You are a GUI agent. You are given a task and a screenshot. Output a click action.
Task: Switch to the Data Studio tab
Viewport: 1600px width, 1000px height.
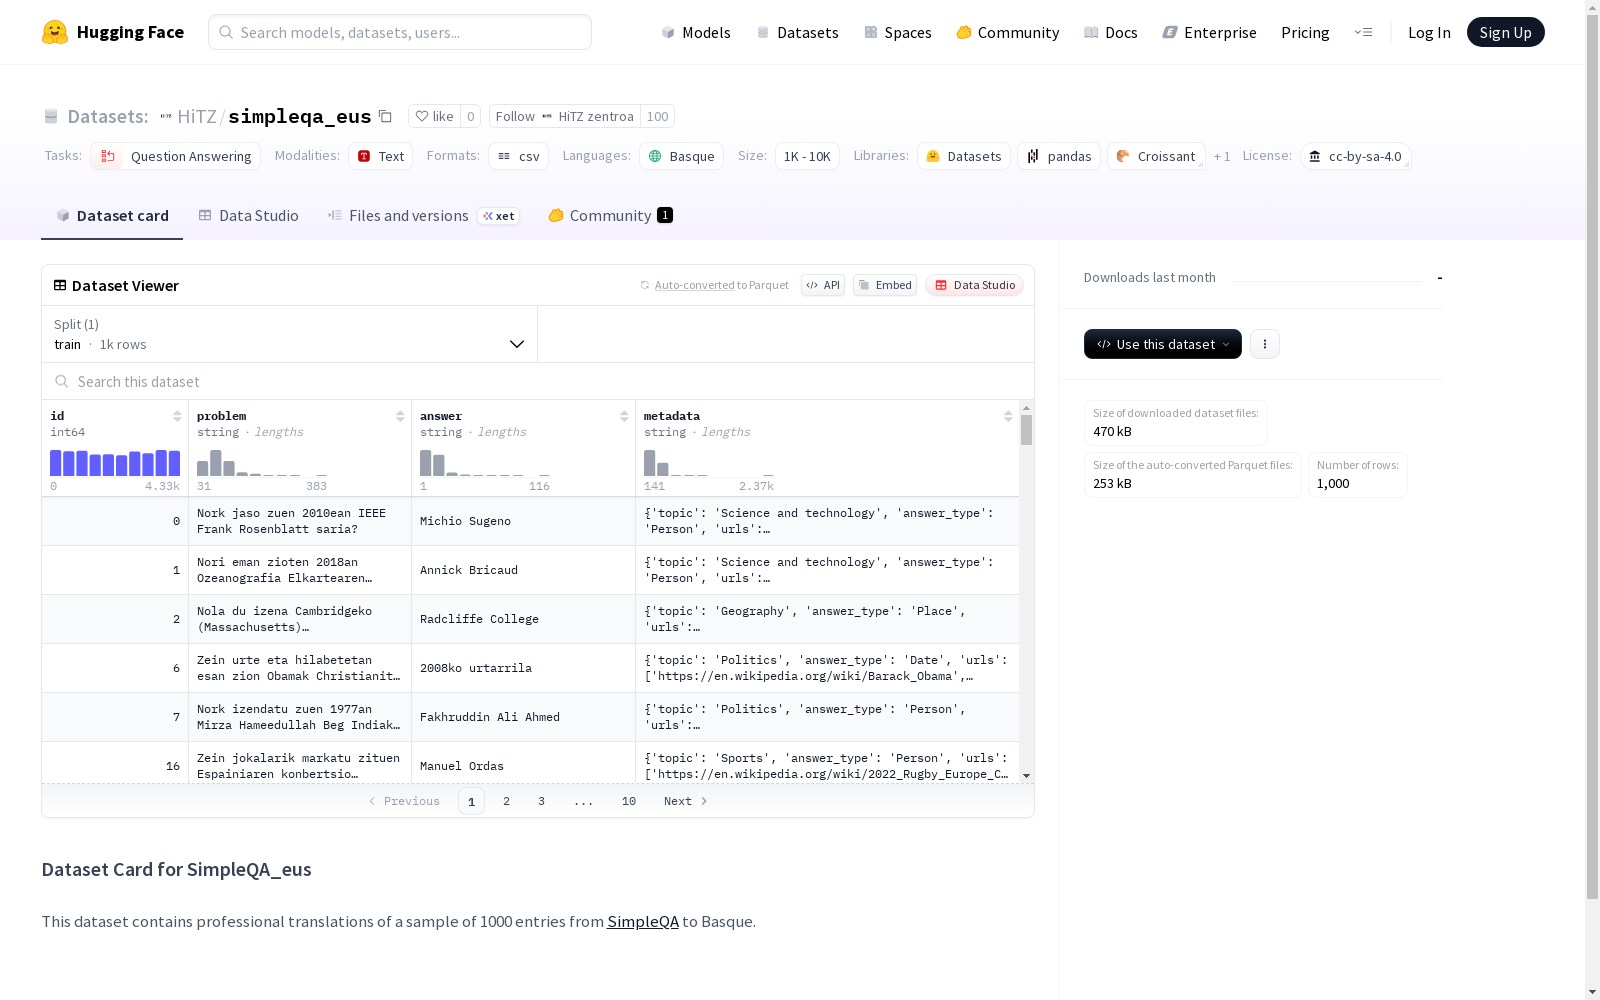248,216
